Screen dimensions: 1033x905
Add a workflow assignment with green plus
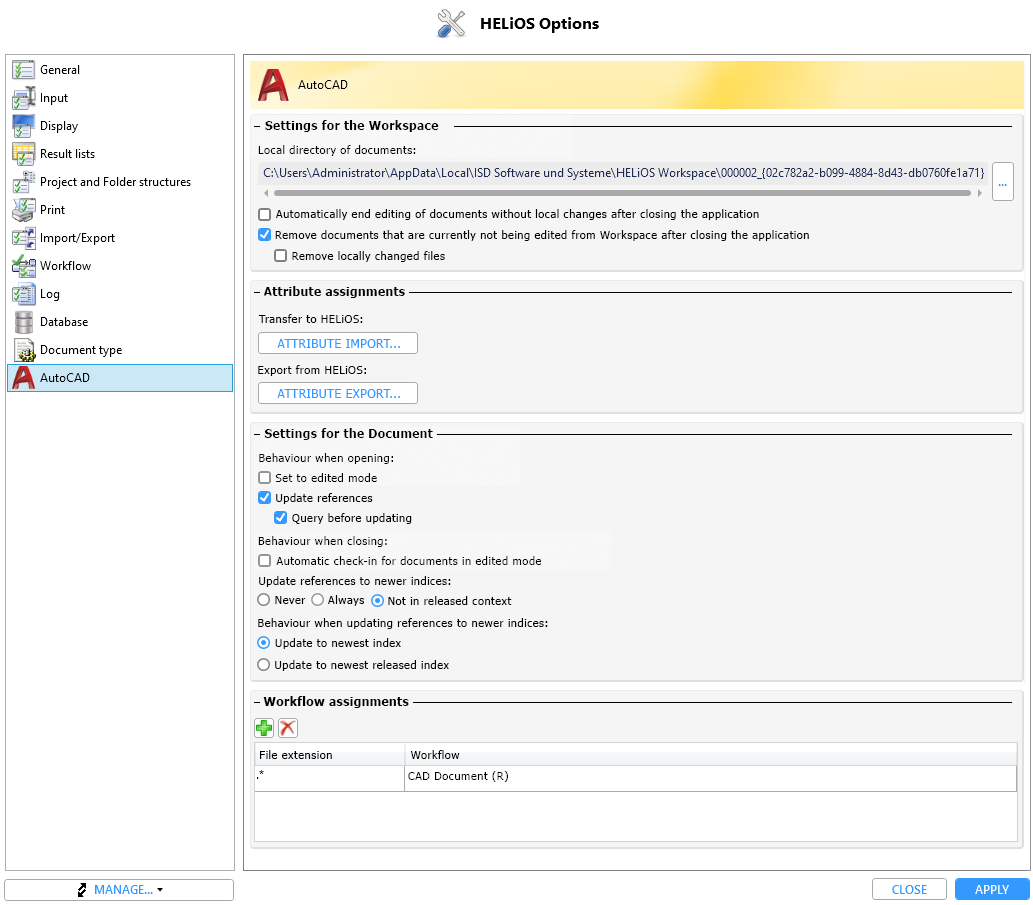[264, 728]
